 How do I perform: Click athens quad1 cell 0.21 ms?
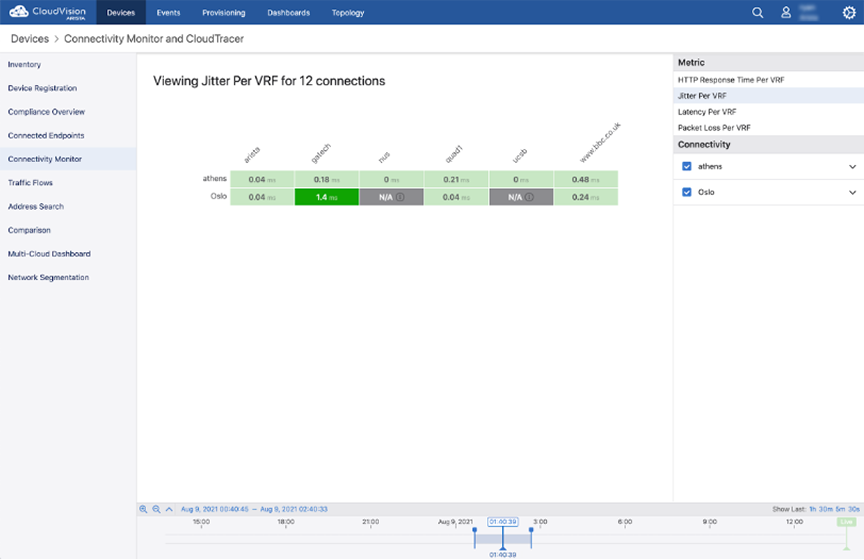click(456, 179)
